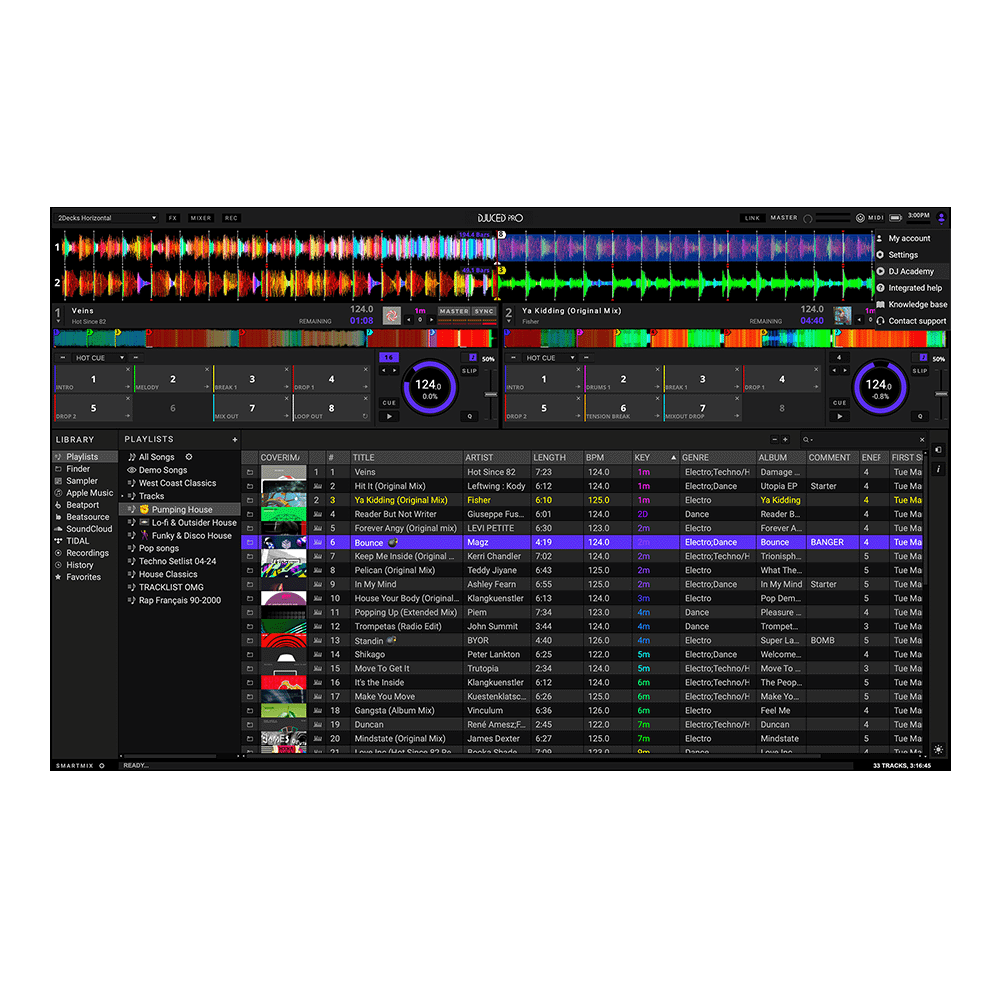Expand the Tracks playlist folder
1000x1000 pixels.
pyautogui.click(x=123, y=496)
